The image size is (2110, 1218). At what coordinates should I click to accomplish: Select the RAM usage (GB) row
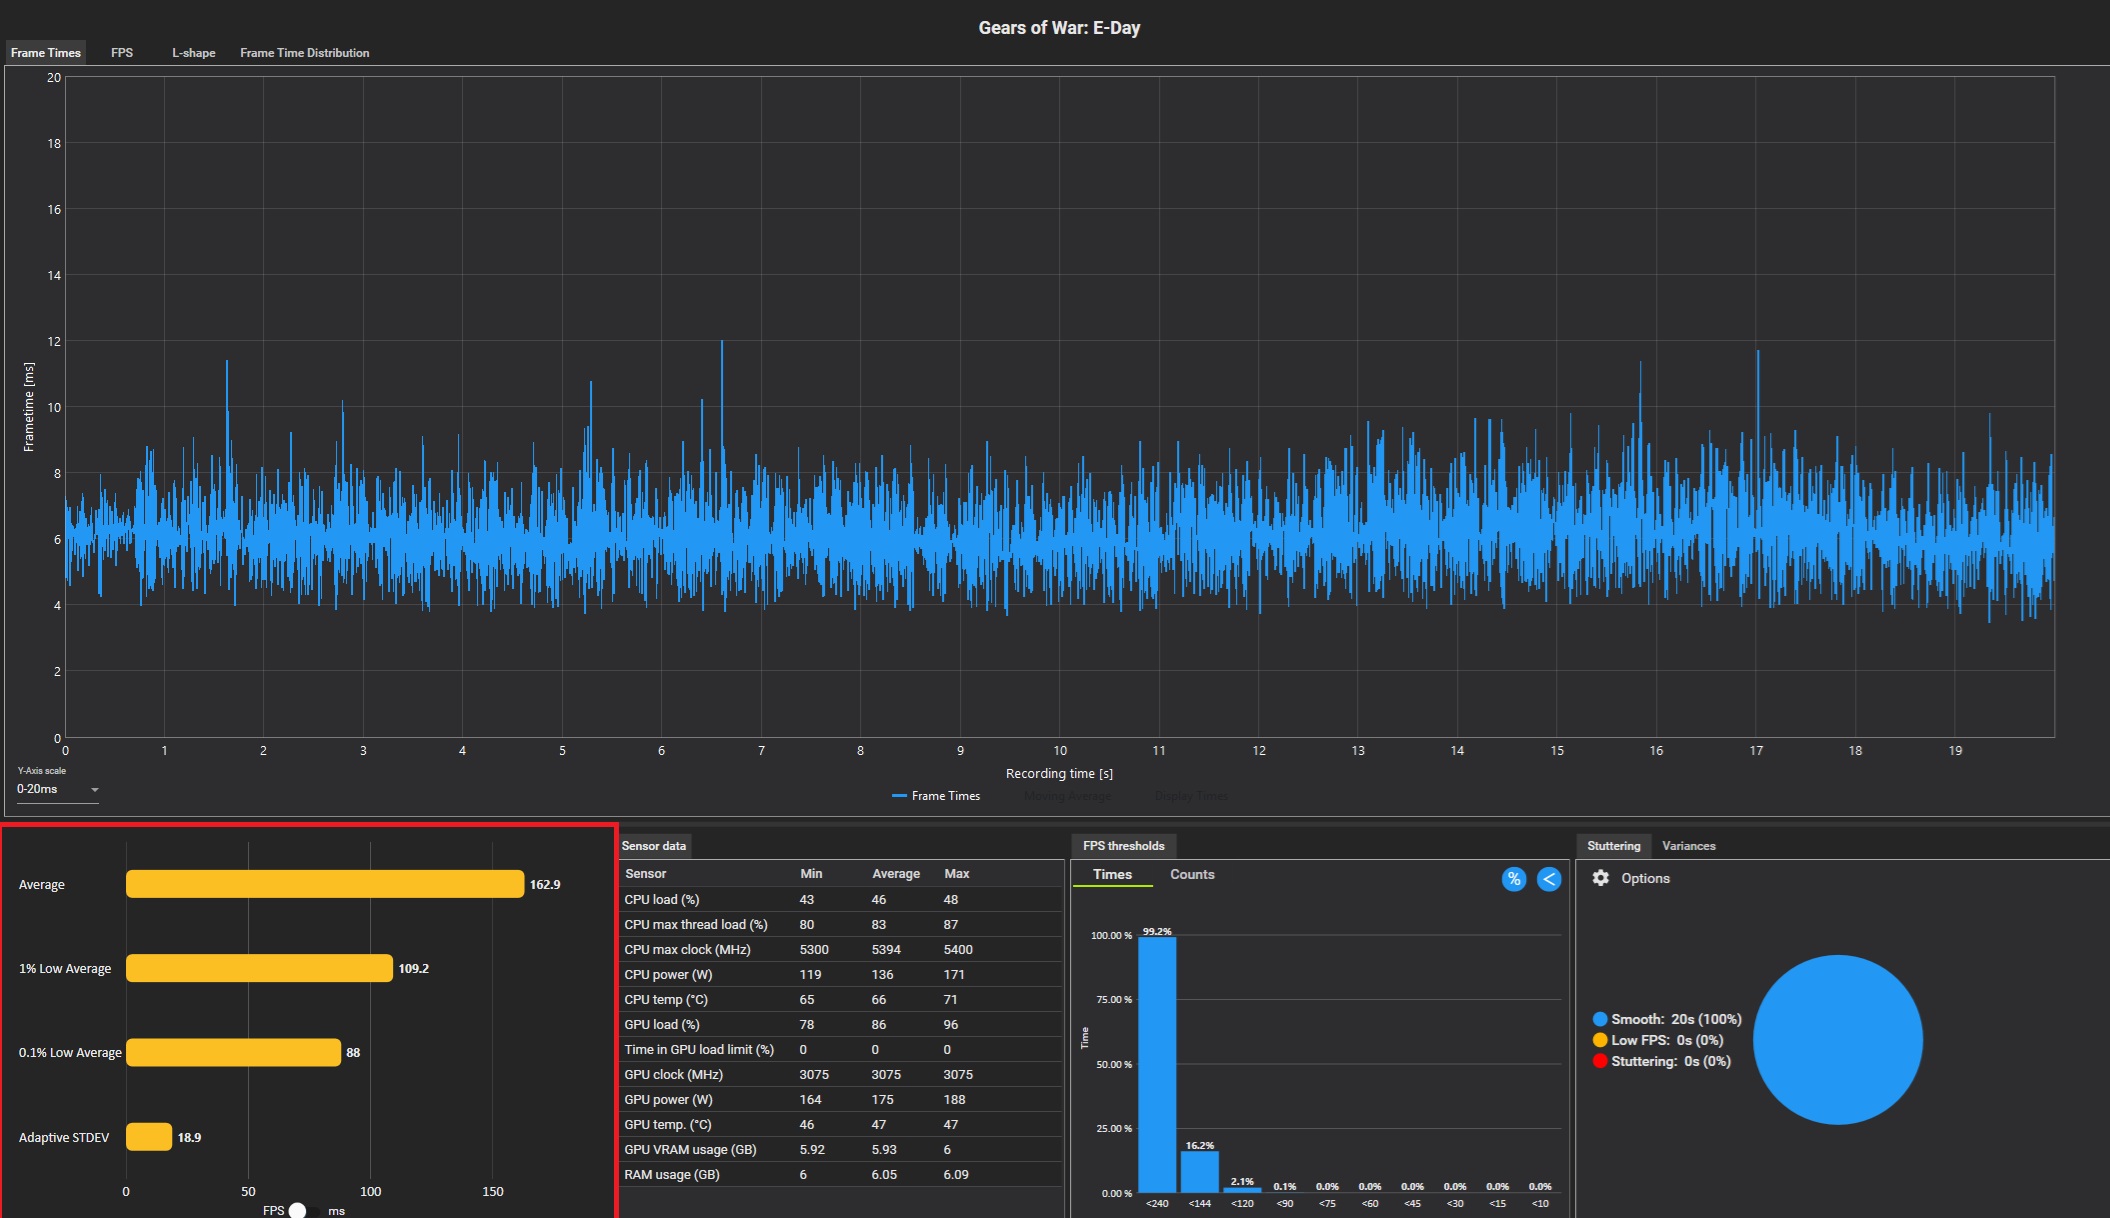coord(840,1174)
